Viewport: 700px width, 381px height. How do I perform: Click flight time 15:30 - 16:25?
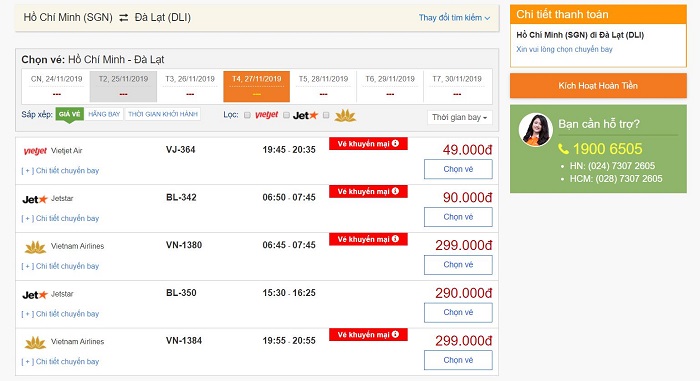[289, 293]
